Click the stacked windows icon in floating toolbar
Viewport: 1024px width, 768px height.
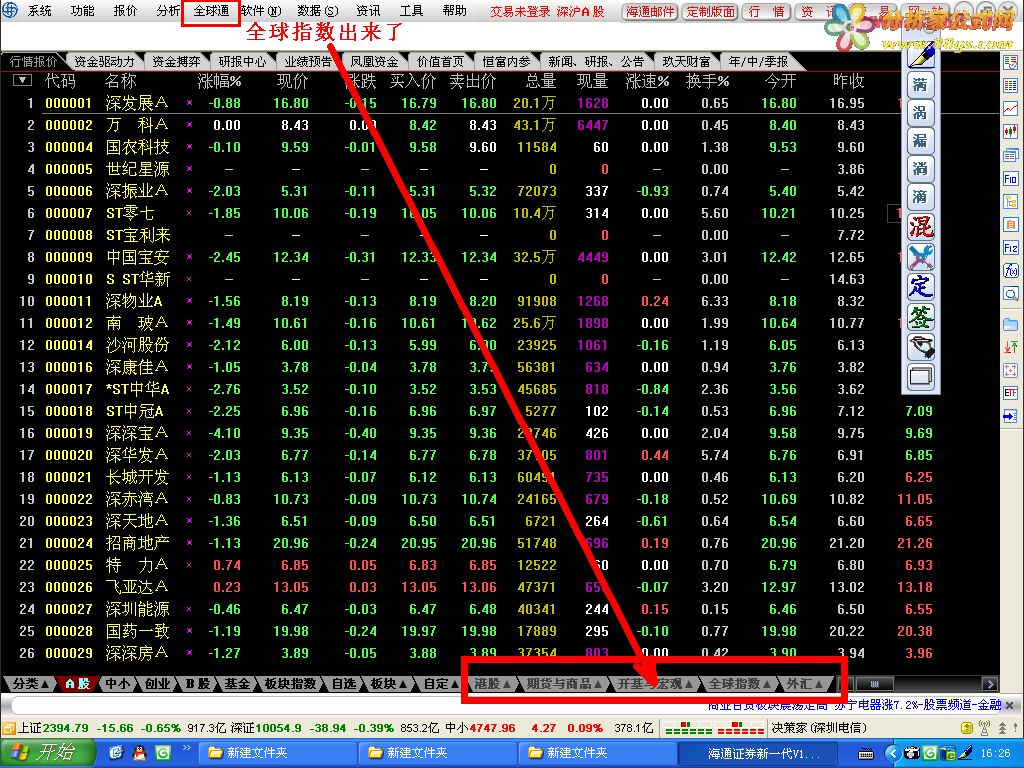tap(921, 377)
